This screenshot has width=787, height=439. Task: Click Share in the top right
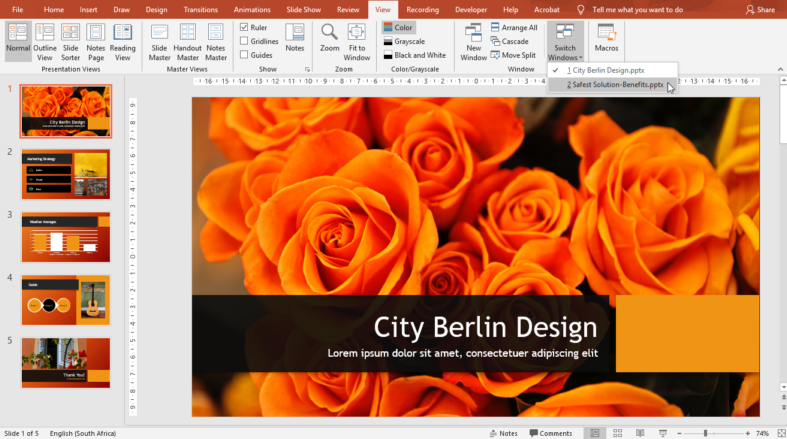pyautogui.click(x=761, y=9)
